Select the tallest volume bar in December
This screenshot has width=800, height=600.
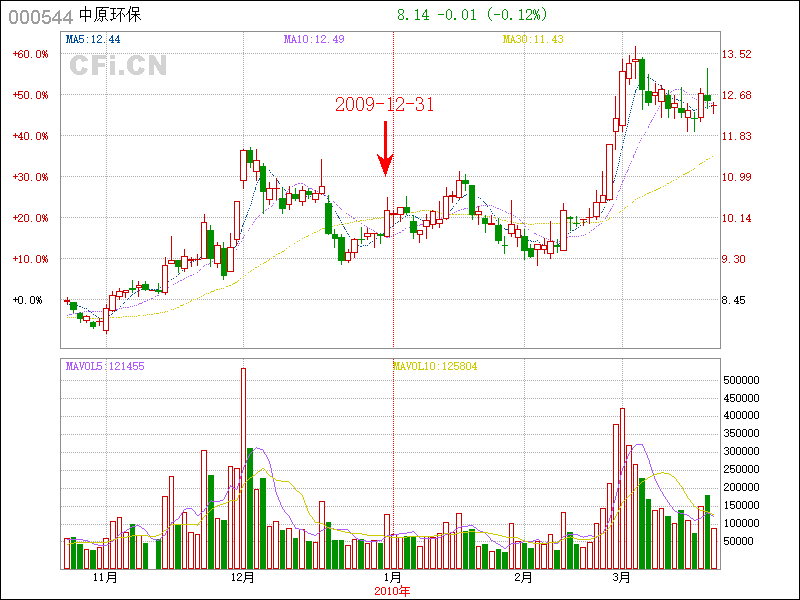(x=243, y=468)
